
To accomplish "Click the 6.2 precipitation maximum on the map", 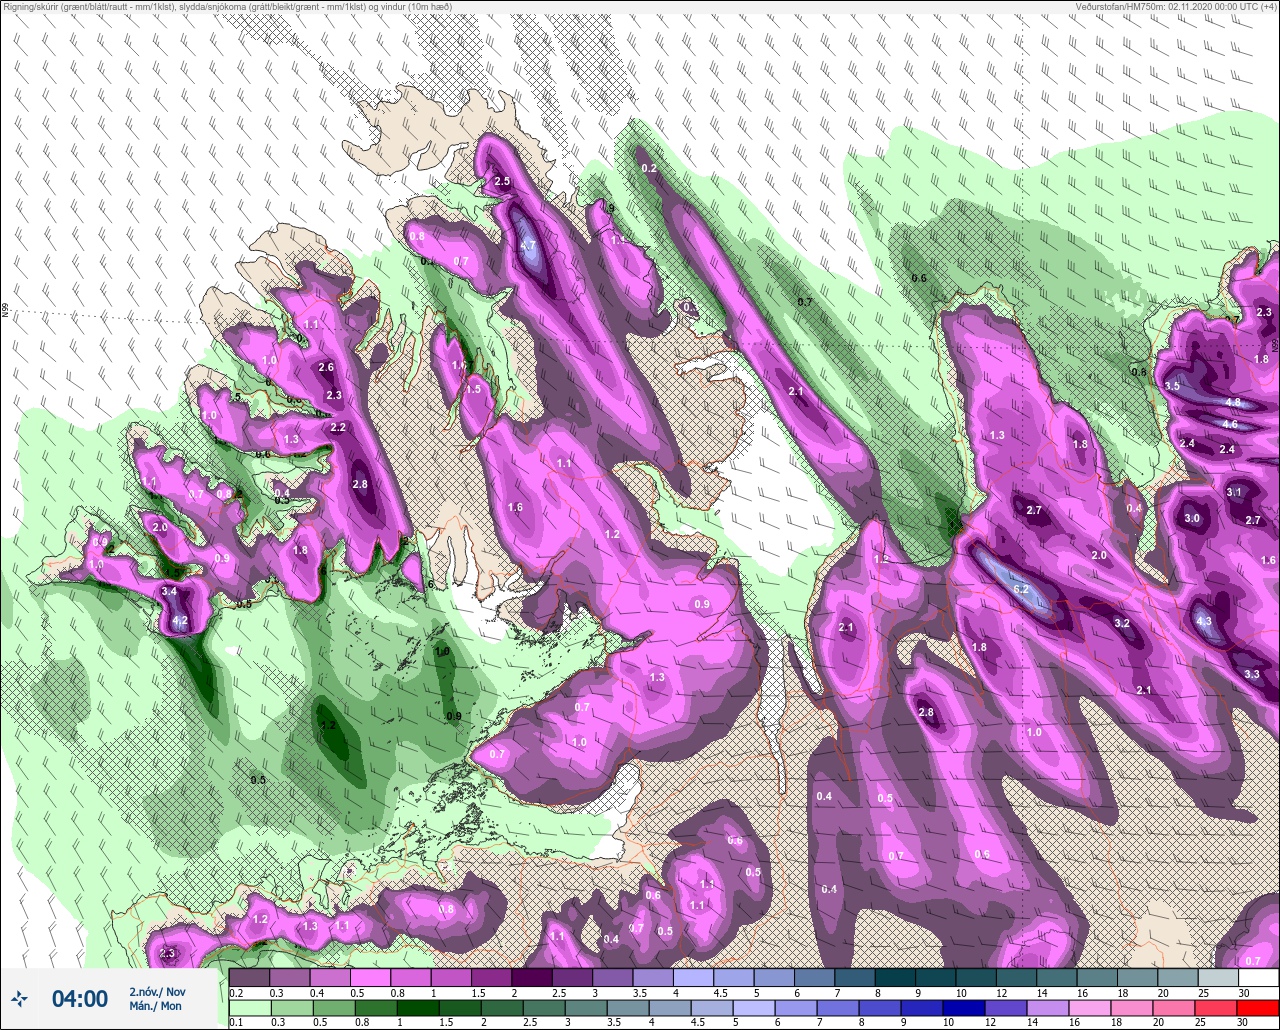I will [1021, 590].
